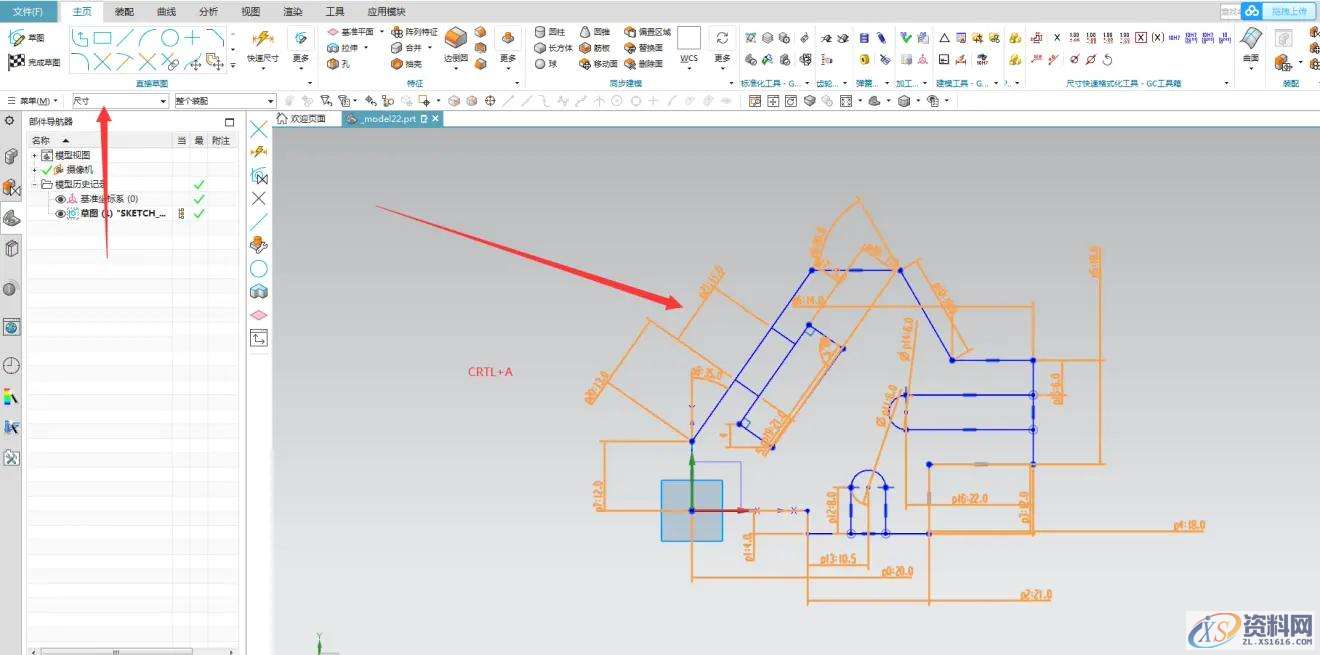Close the _model22.prt document tab
This screenshot has height=655, width=1320.
[x=436, y=119]
